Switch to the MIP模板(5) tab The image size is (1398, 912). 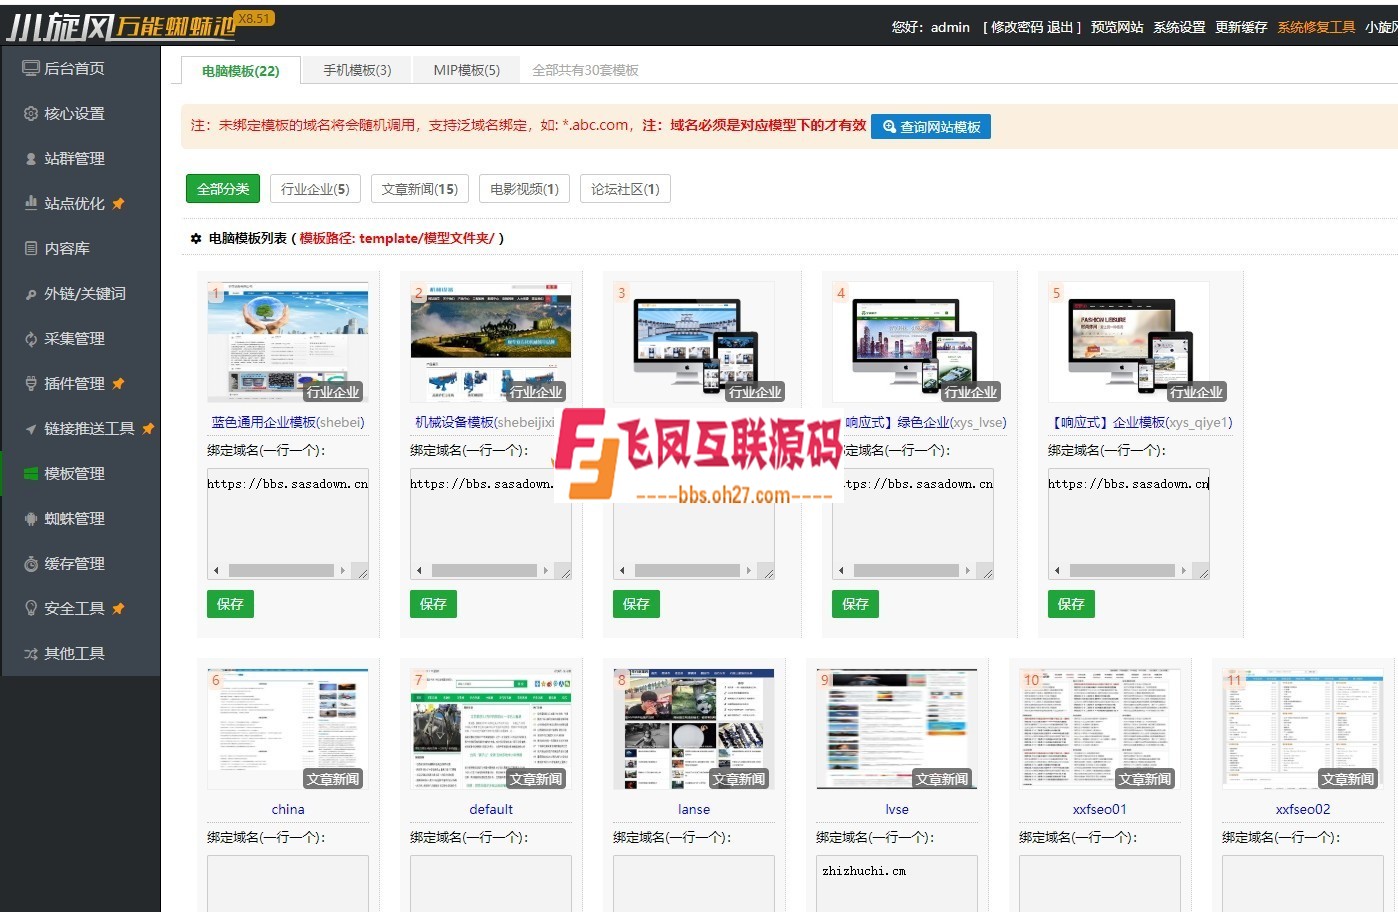point(466,70)
